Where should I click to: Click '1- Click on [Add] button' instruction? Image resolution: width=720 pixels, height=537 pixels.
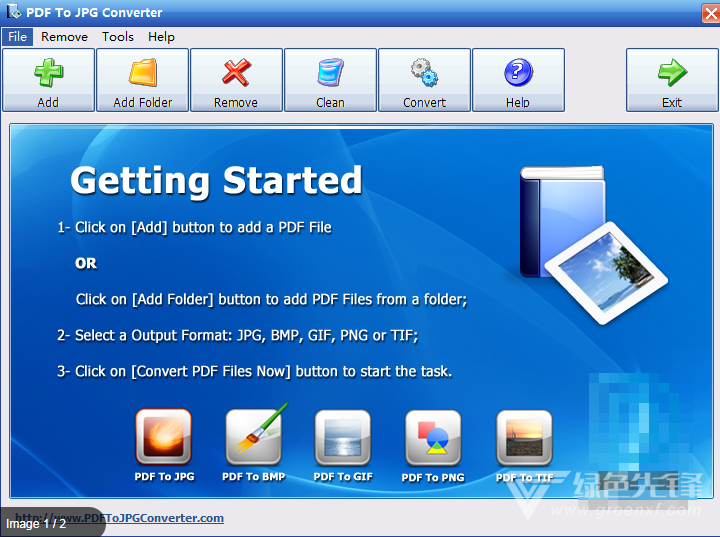tap(194, 227)
